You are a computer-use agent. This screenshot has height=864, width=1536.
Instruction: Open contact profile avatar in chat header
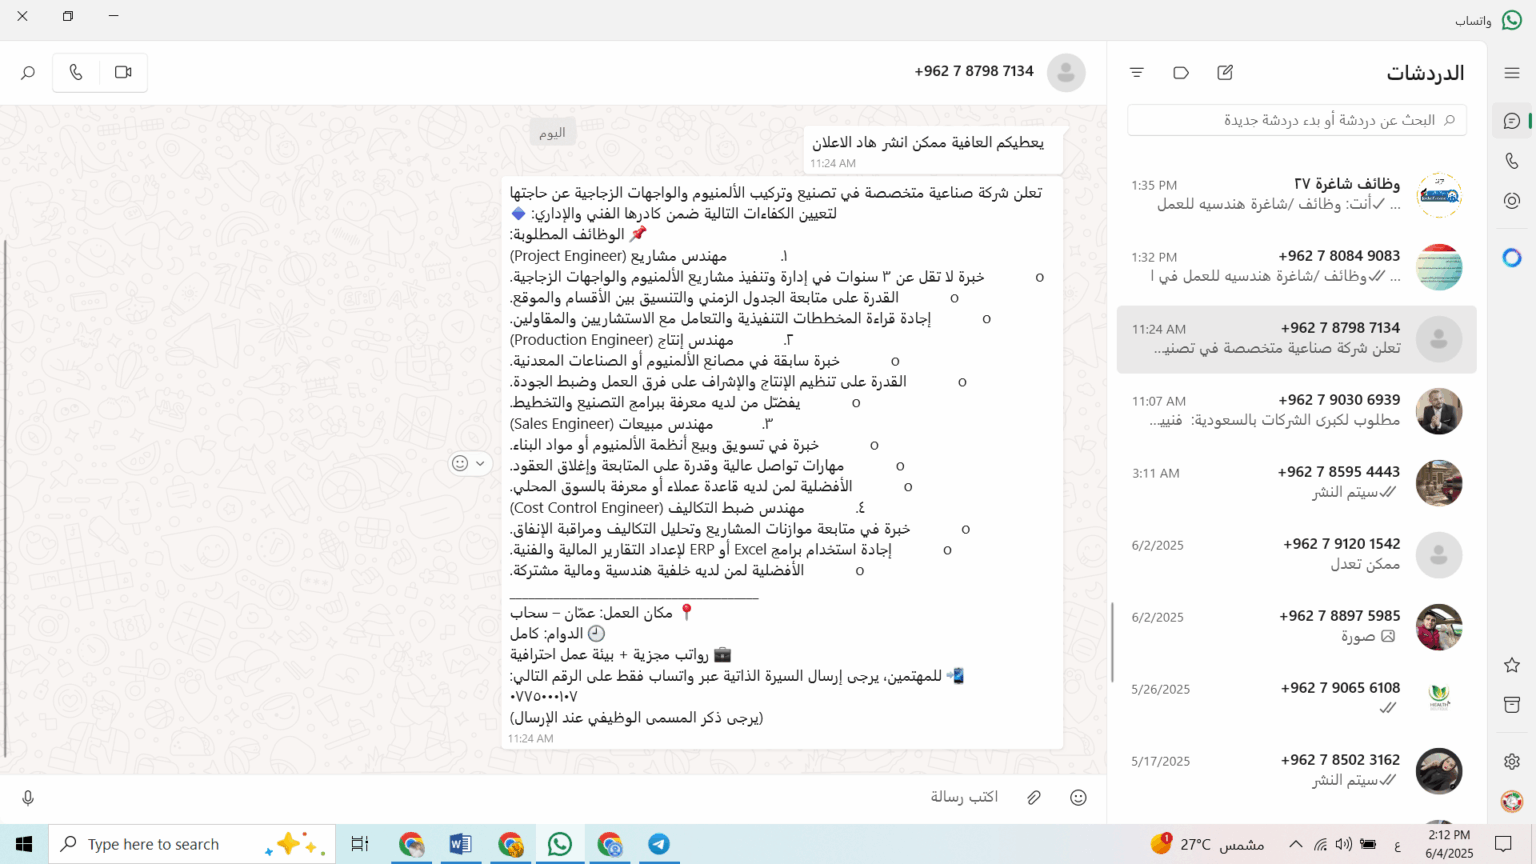pos(1066,72)
